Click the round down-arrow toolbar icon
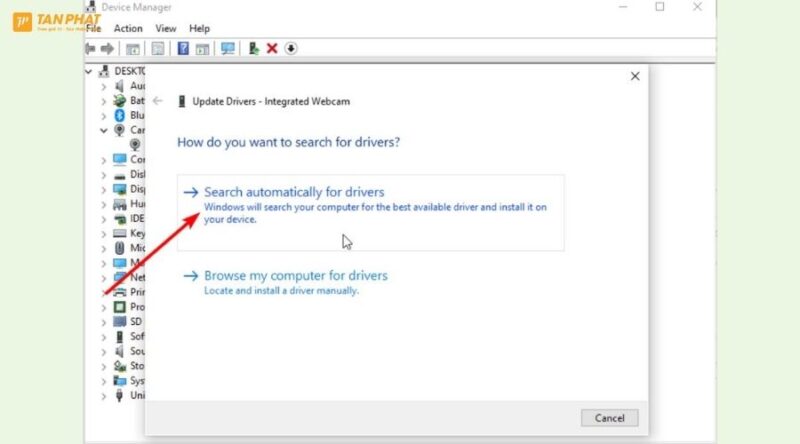This screenshot has height=444, width=800. [291, 48]
